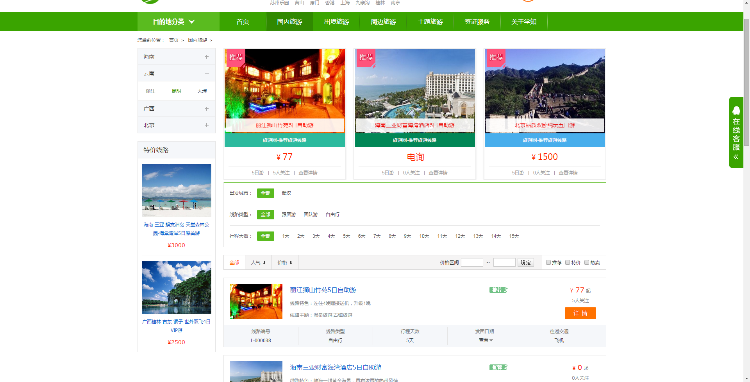Screen dimensions: 750x382
Task: Select the 自由行 route type filter
Action: click(332, 215)
